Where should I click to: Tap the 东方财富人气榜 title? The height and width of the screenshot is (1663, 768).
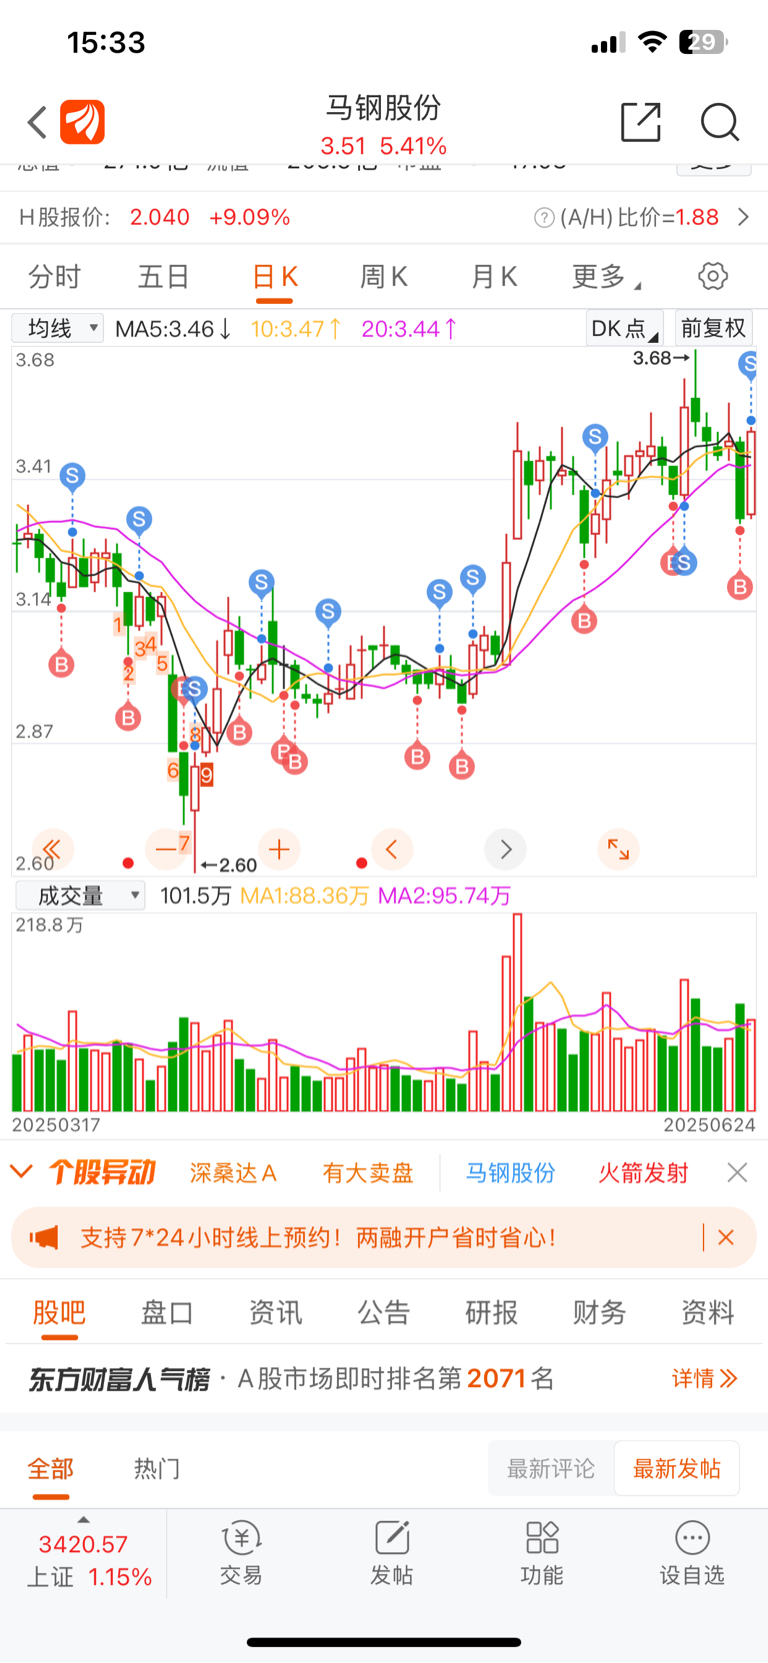[119, 1379]
